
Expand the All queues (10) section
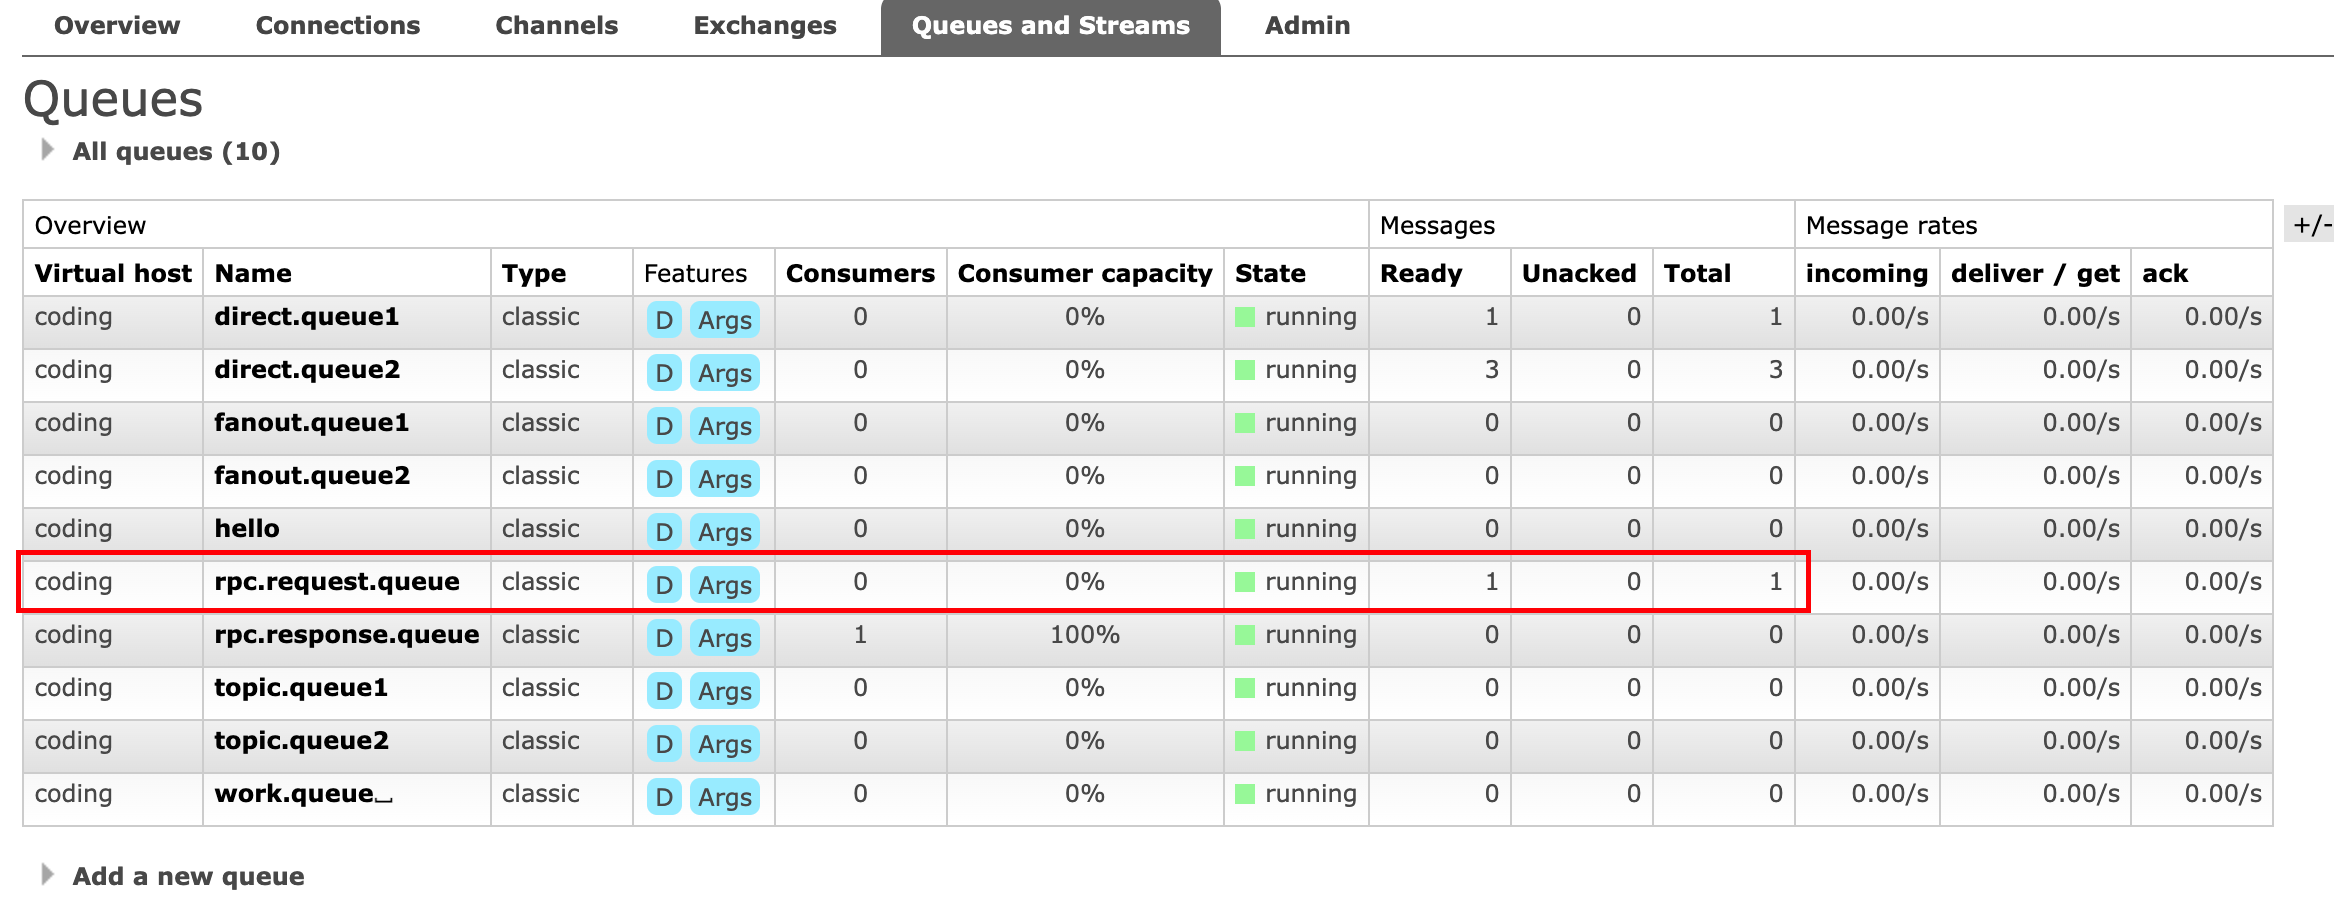pyautogui.click(x=175, y=151)
